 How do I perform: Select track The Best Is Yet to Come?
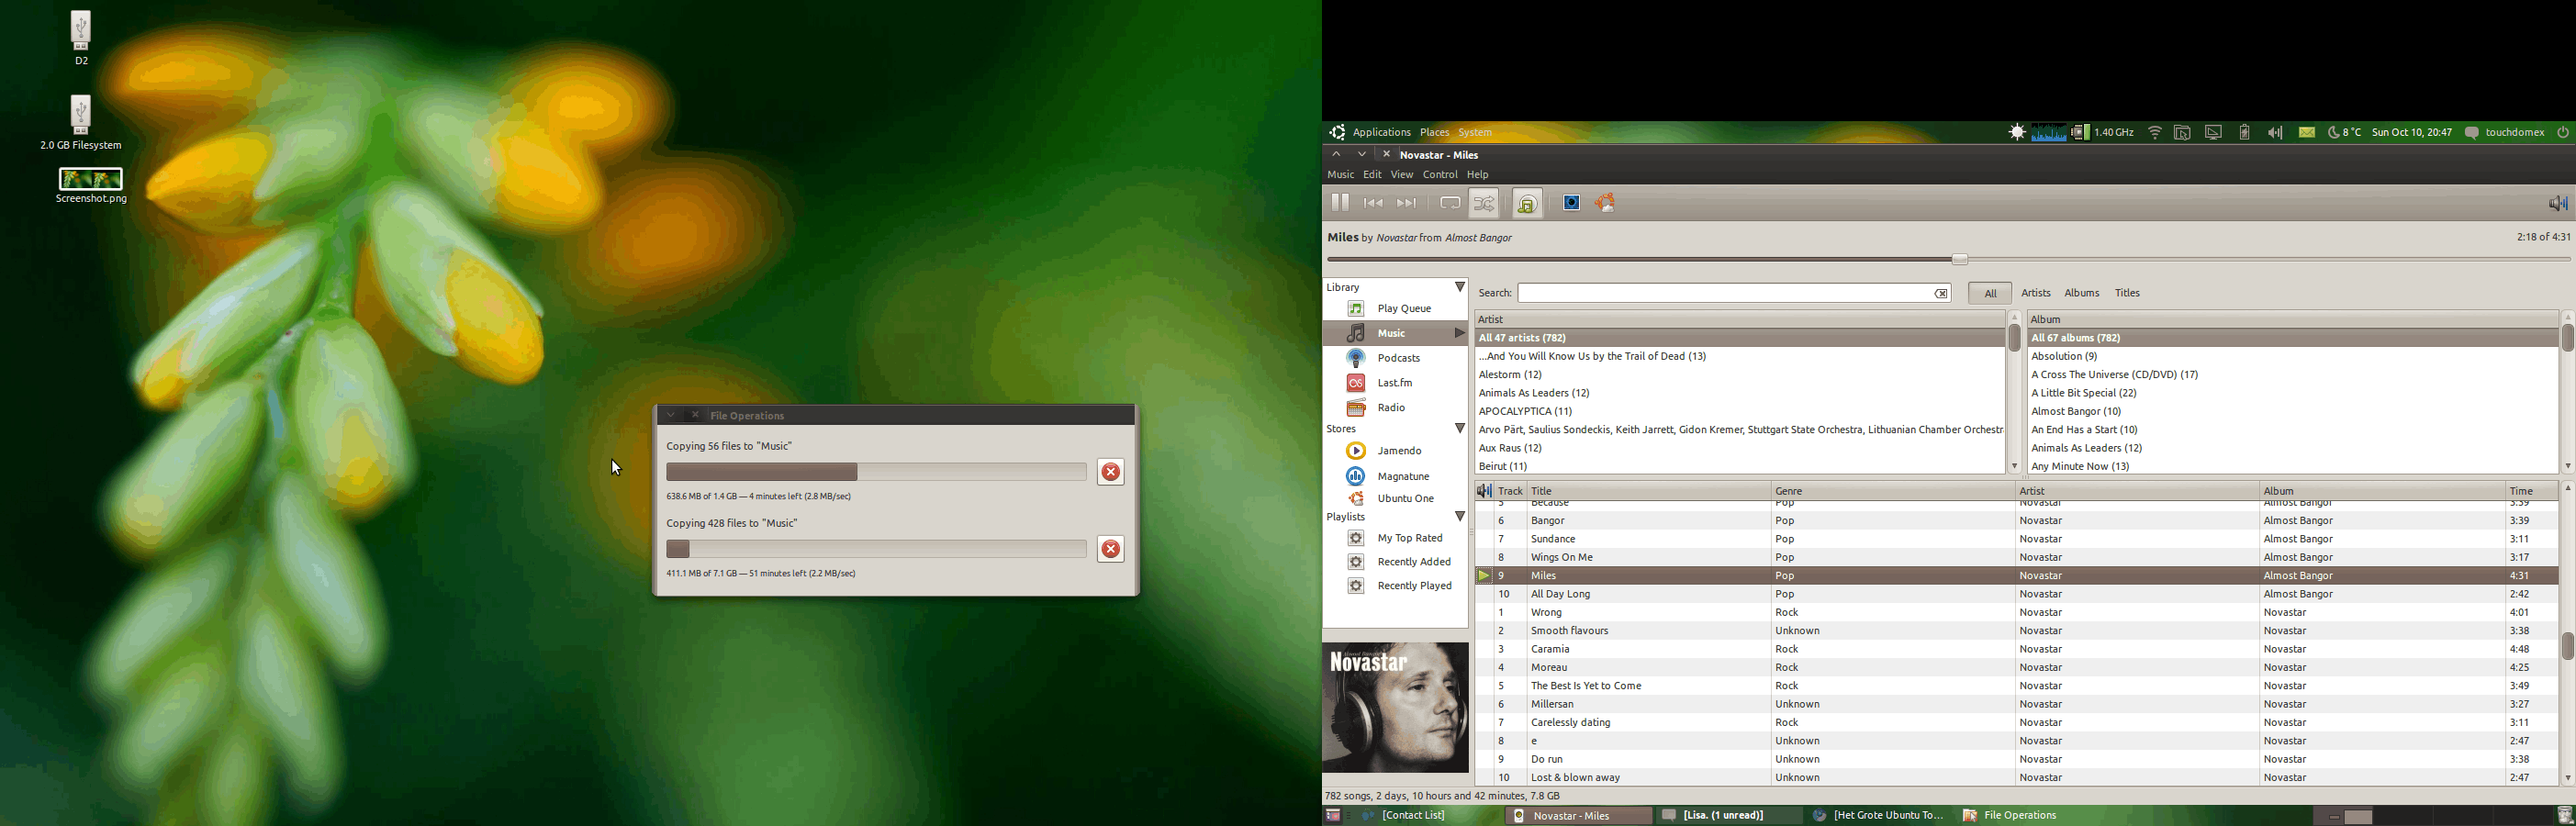click(2016, 686)
